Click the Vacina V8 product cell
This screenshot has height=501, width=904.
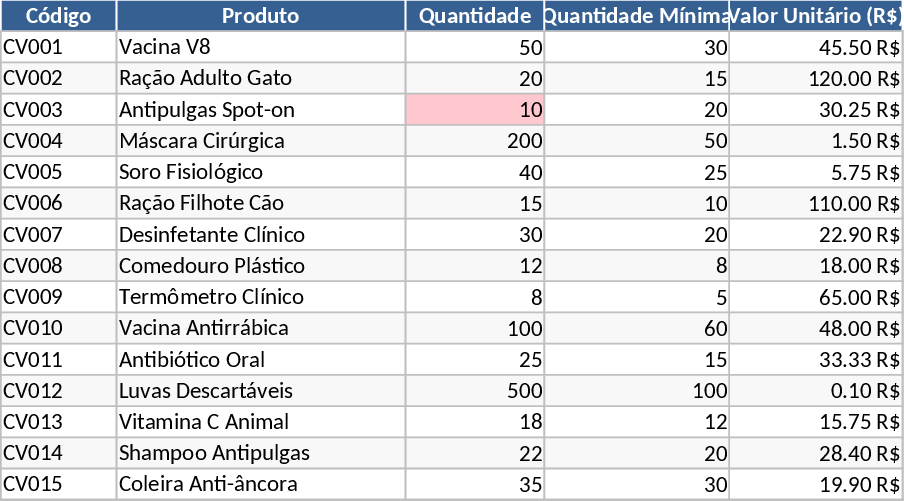[x=260, y=47]
